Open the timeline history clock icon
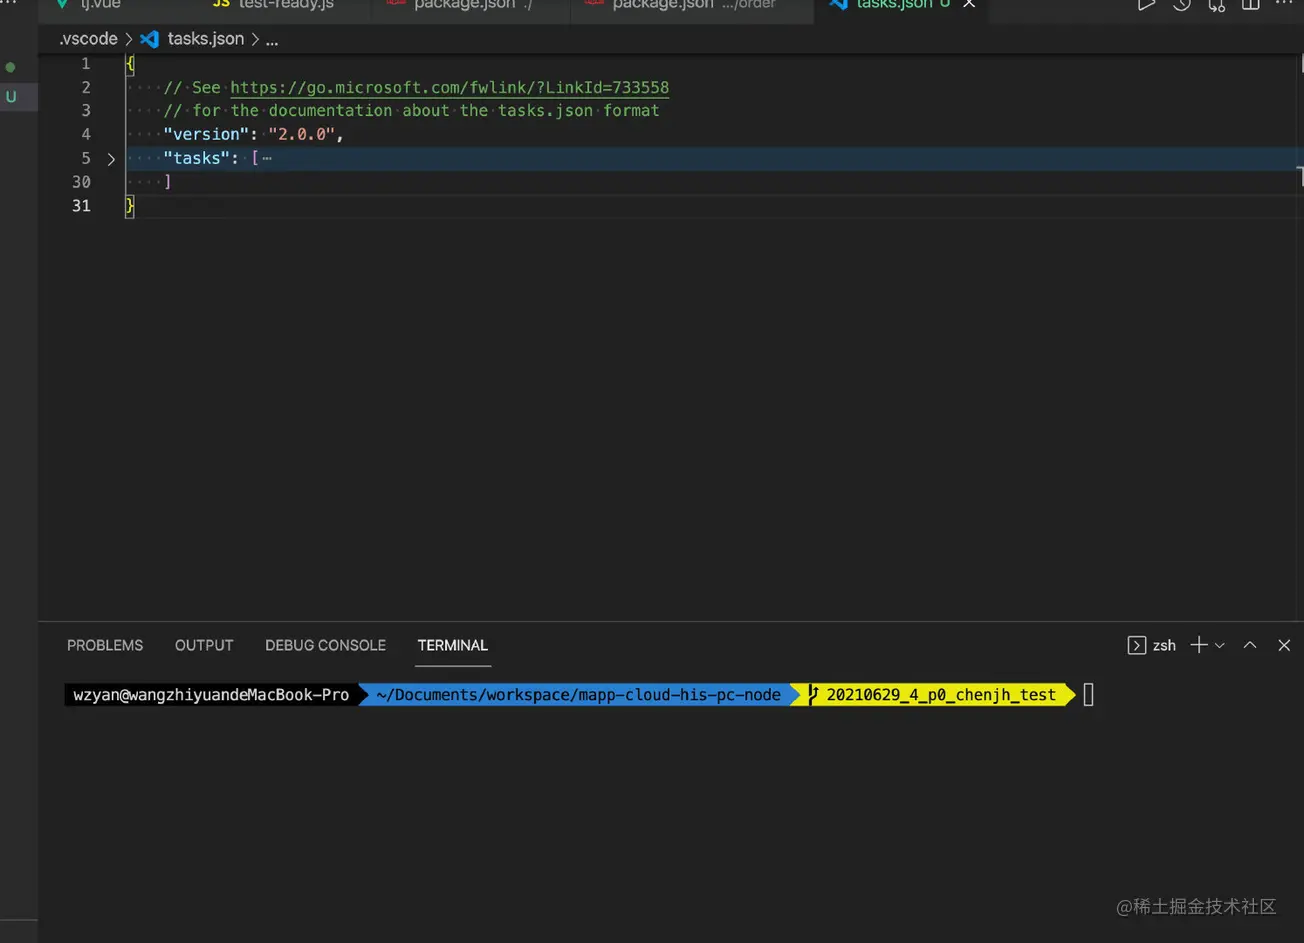 click(x=1181, y=5)
